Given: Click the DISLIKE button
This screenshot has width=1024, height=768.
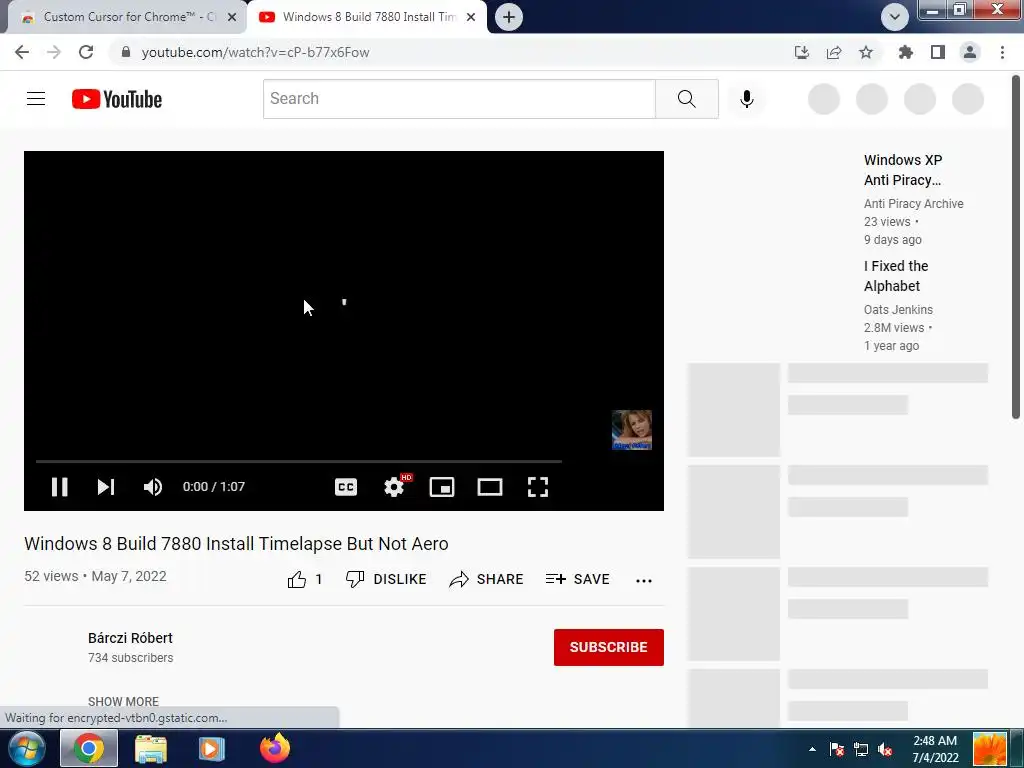Looking at the screenshot, I should pos(386,579).
